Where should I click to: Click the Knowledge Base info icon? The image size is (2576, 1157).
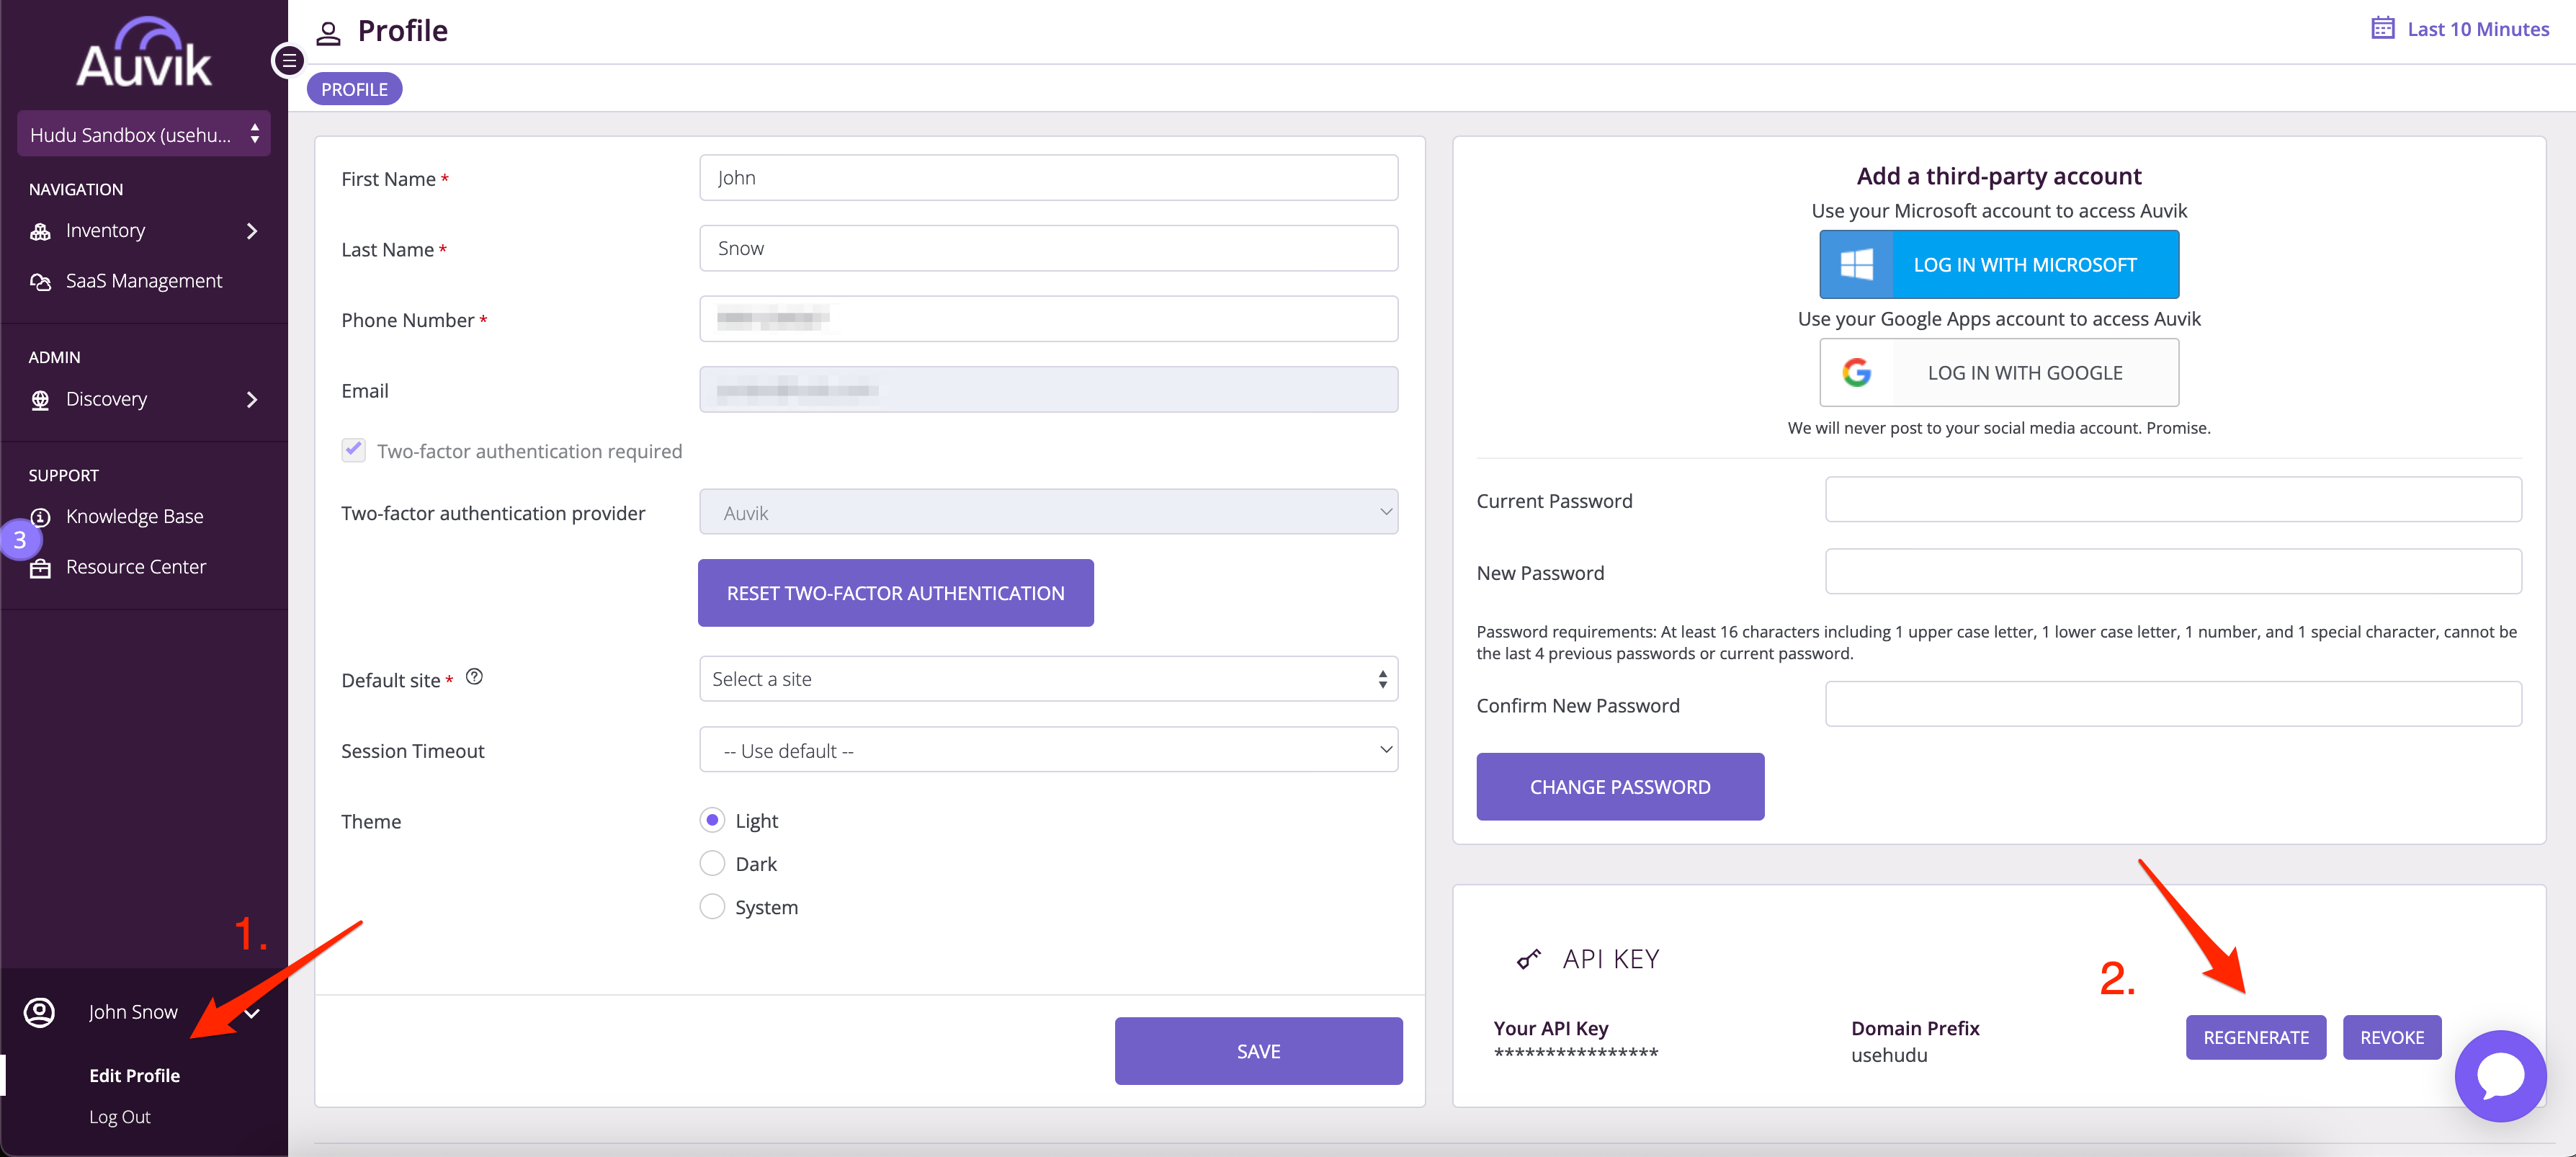tap(41, 517)
